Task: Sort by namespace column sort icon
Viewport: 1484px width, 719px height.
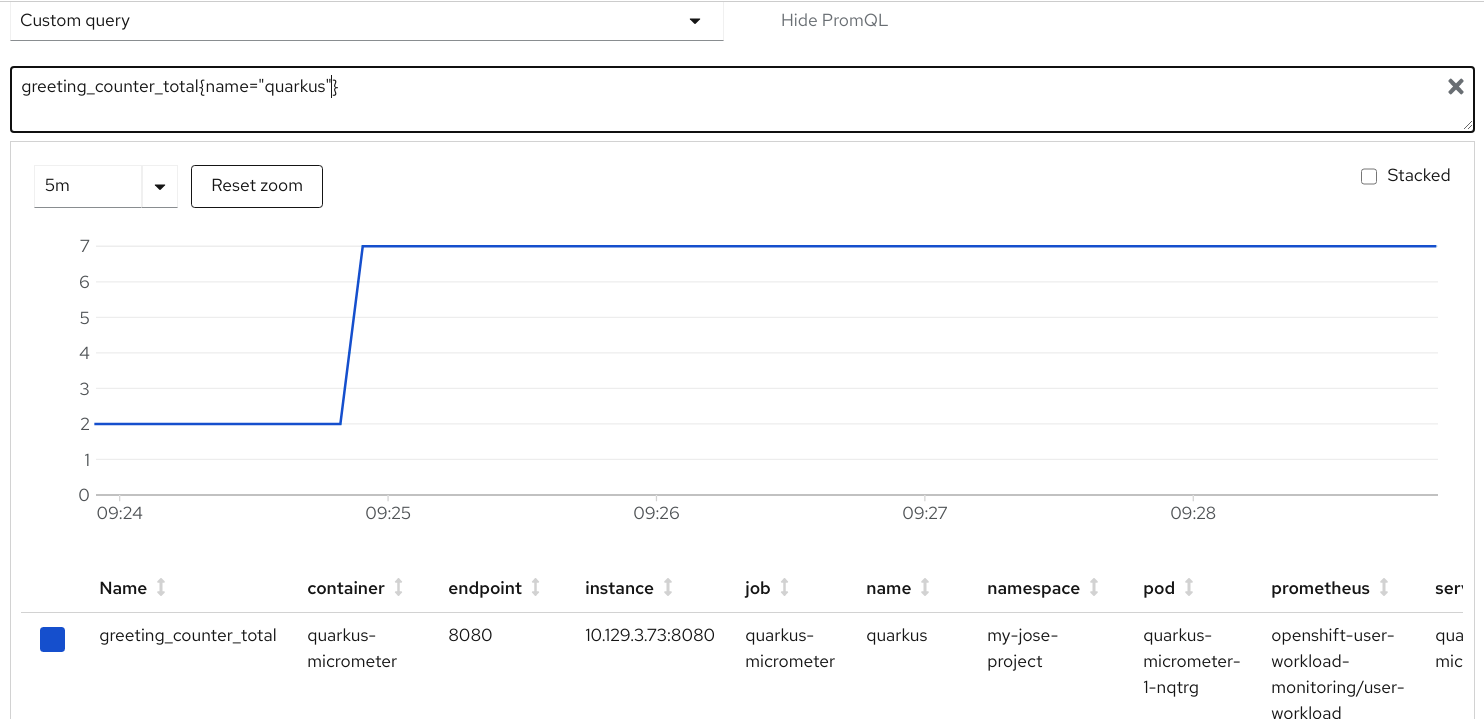Action: pyautogui.click(x=1094, y=588)
